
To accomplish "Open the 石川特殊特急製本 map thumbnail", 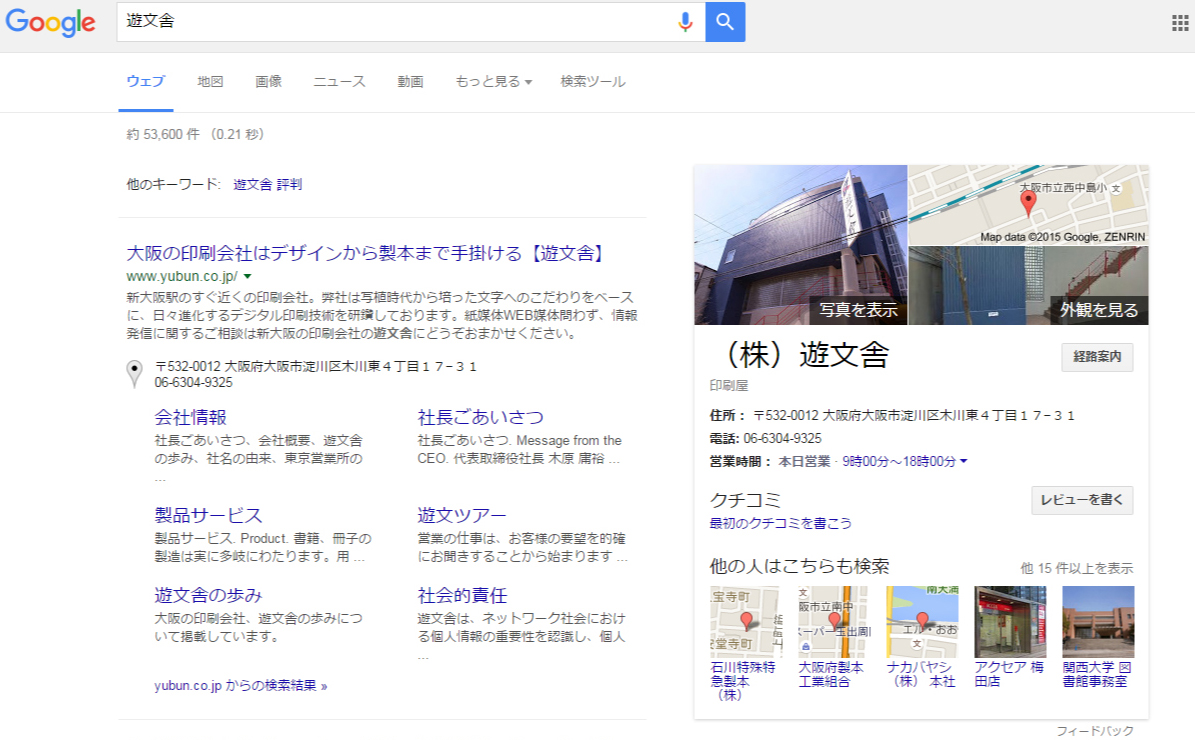I will click(x=745, y=622).
